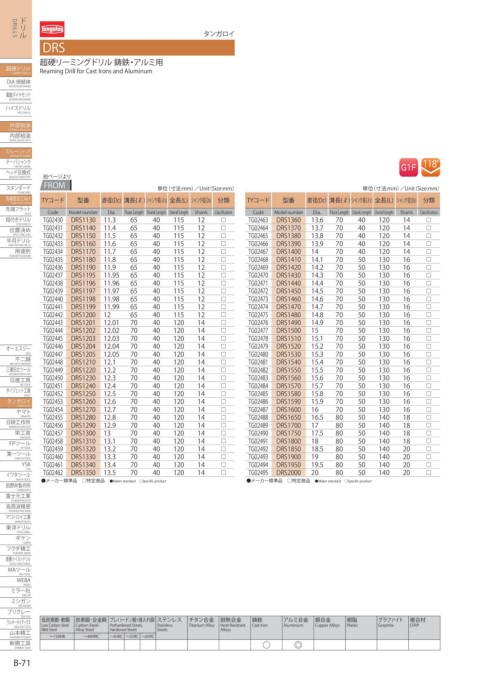
Task: Open the ギケン sidebar tab
Action: (16, 539)
